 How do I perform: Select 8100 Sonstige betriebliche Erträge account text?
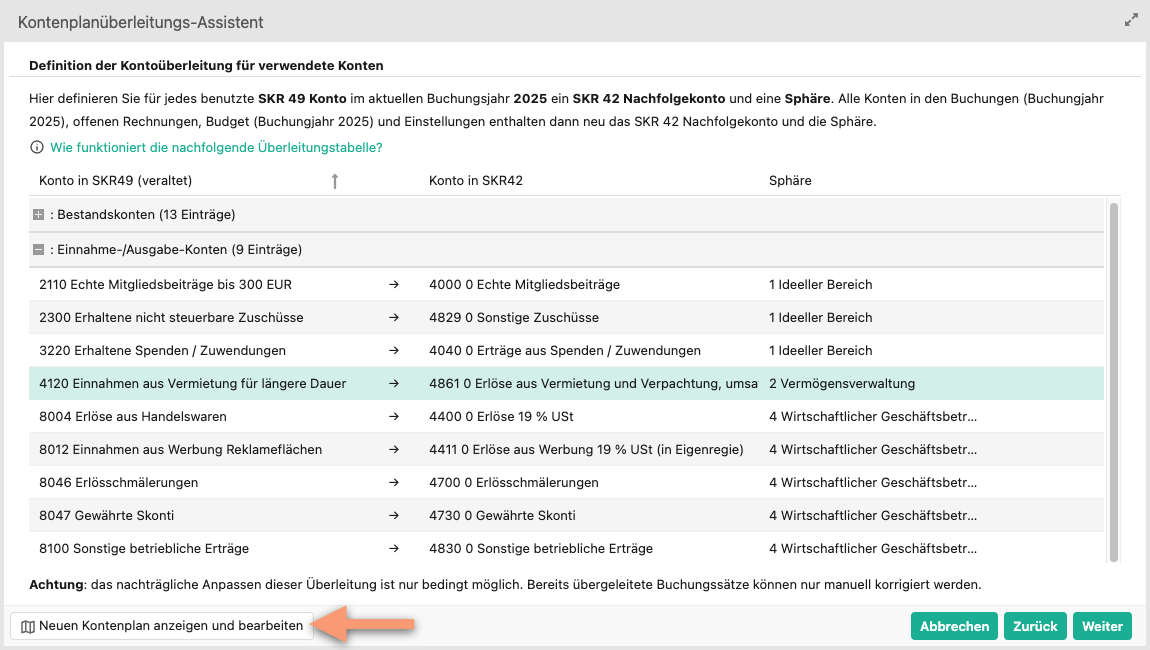coord(144,549)
